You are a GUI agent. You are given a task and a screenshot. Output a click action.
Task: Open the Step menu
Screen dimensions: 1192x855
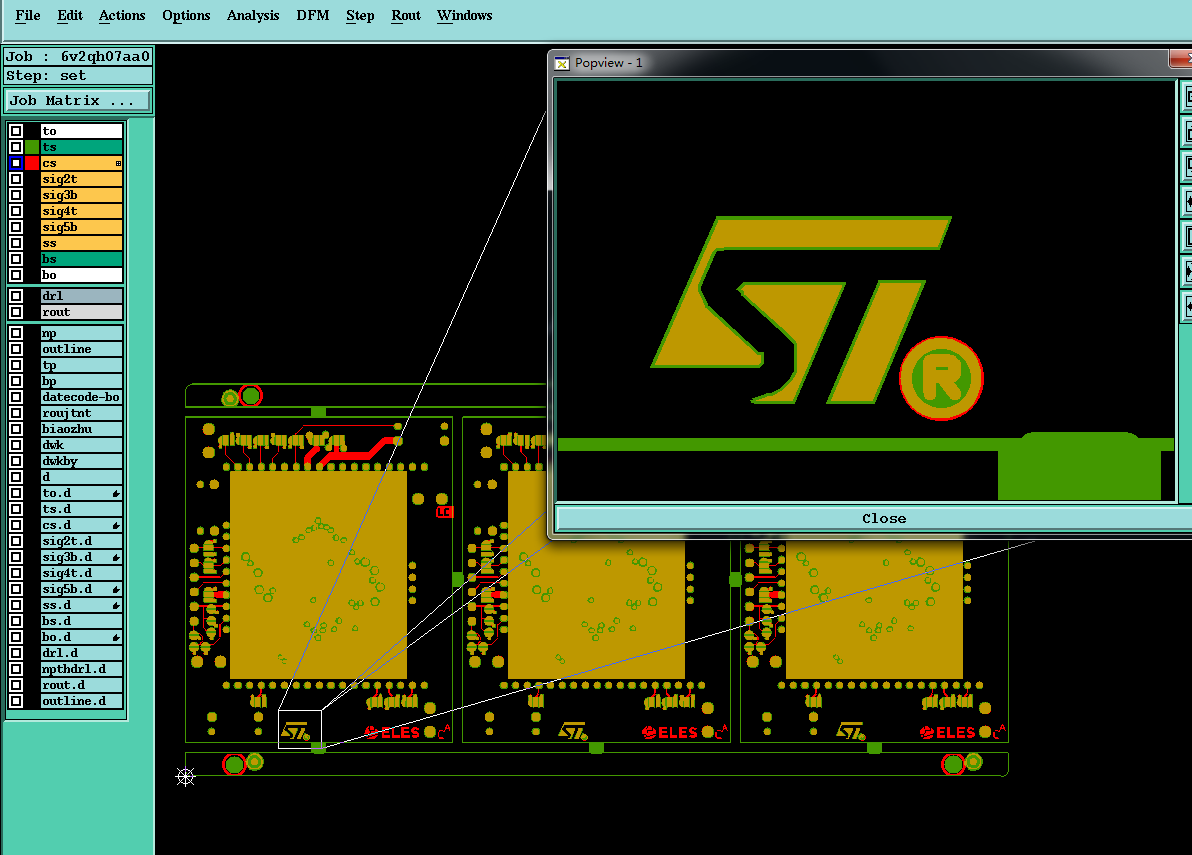click(x=360, y=15)
